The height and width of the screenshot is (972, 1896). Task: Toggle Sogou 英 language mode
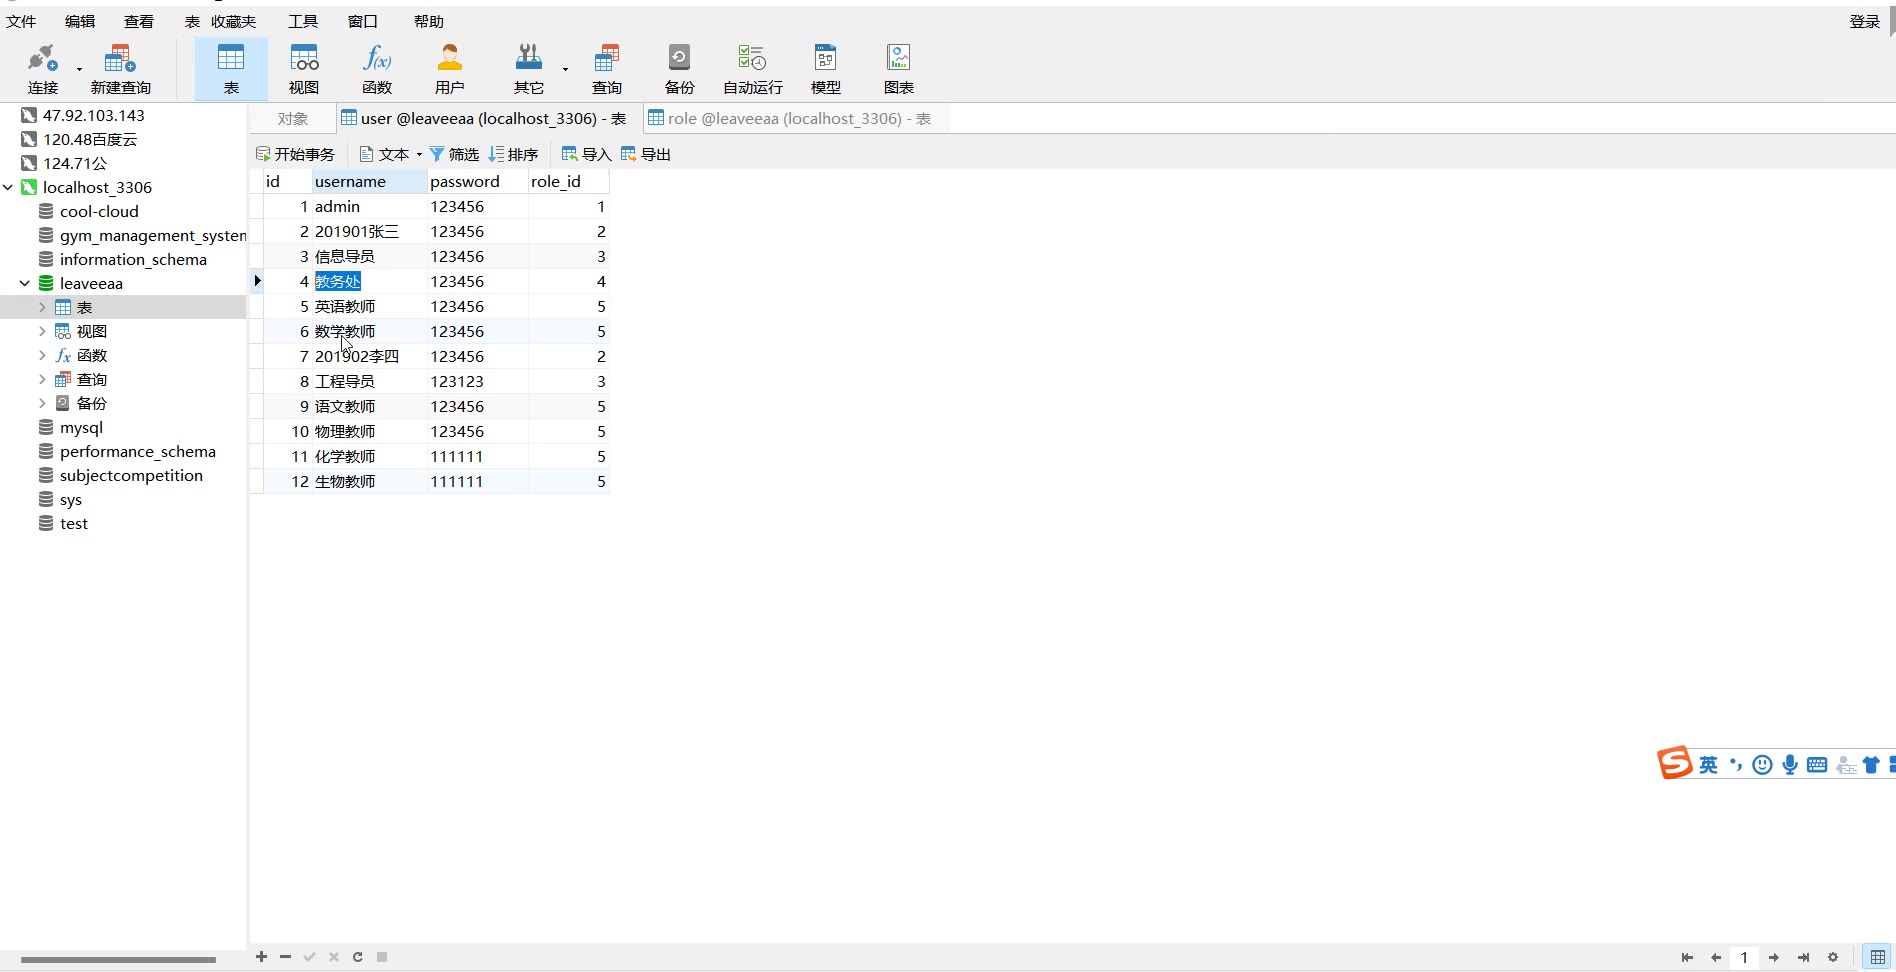pyautogui.click(x=1708, y=765)
